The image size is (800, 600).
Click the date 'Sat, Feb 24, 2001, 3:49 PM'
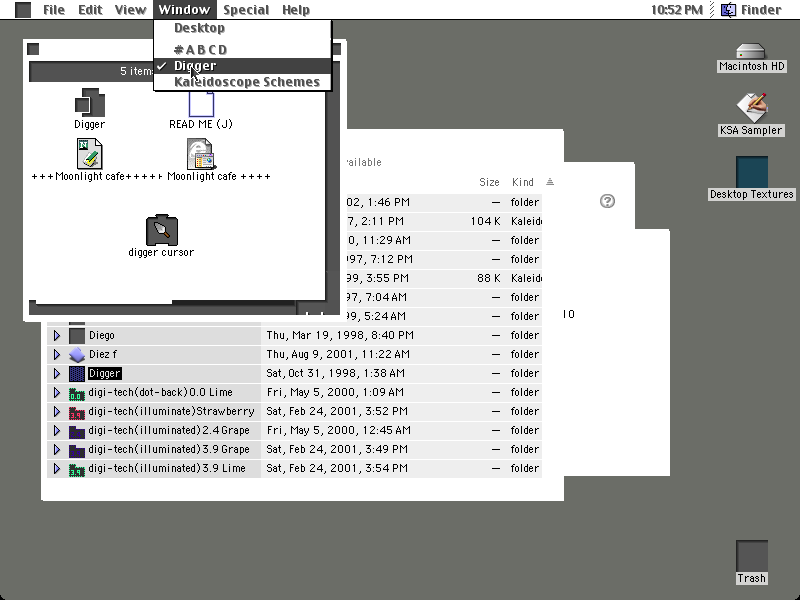click(x=337, y=449)
